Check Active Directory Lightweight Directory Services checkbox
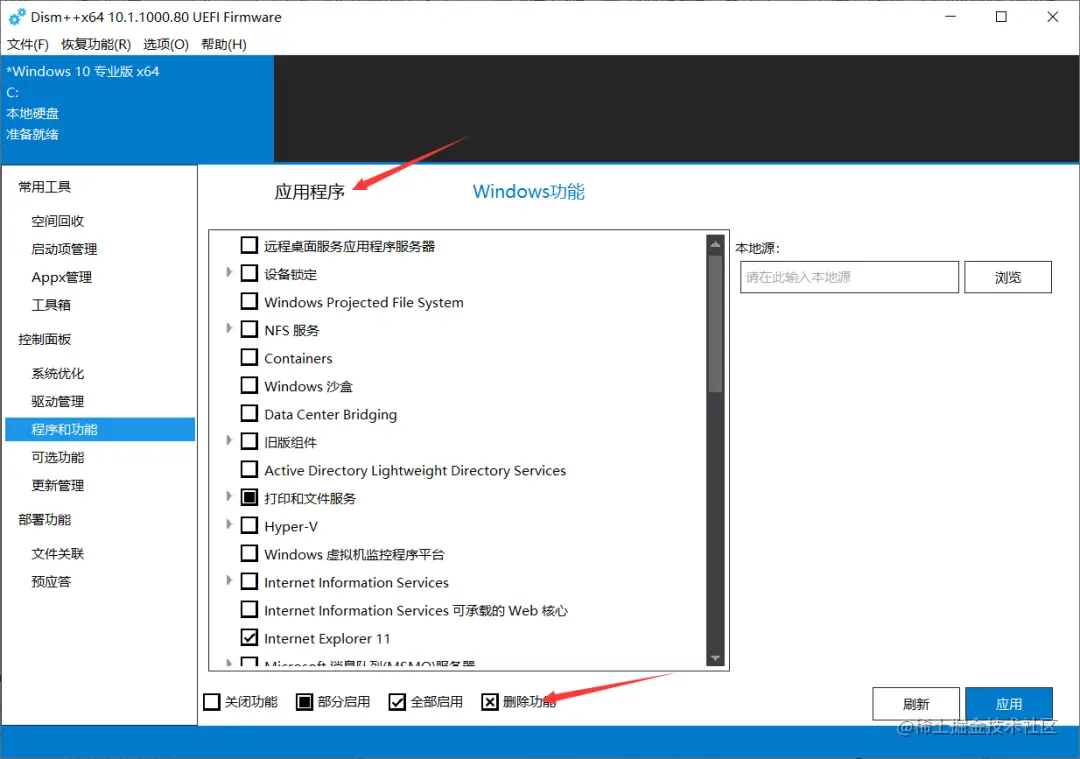 [x=249, y=469]
